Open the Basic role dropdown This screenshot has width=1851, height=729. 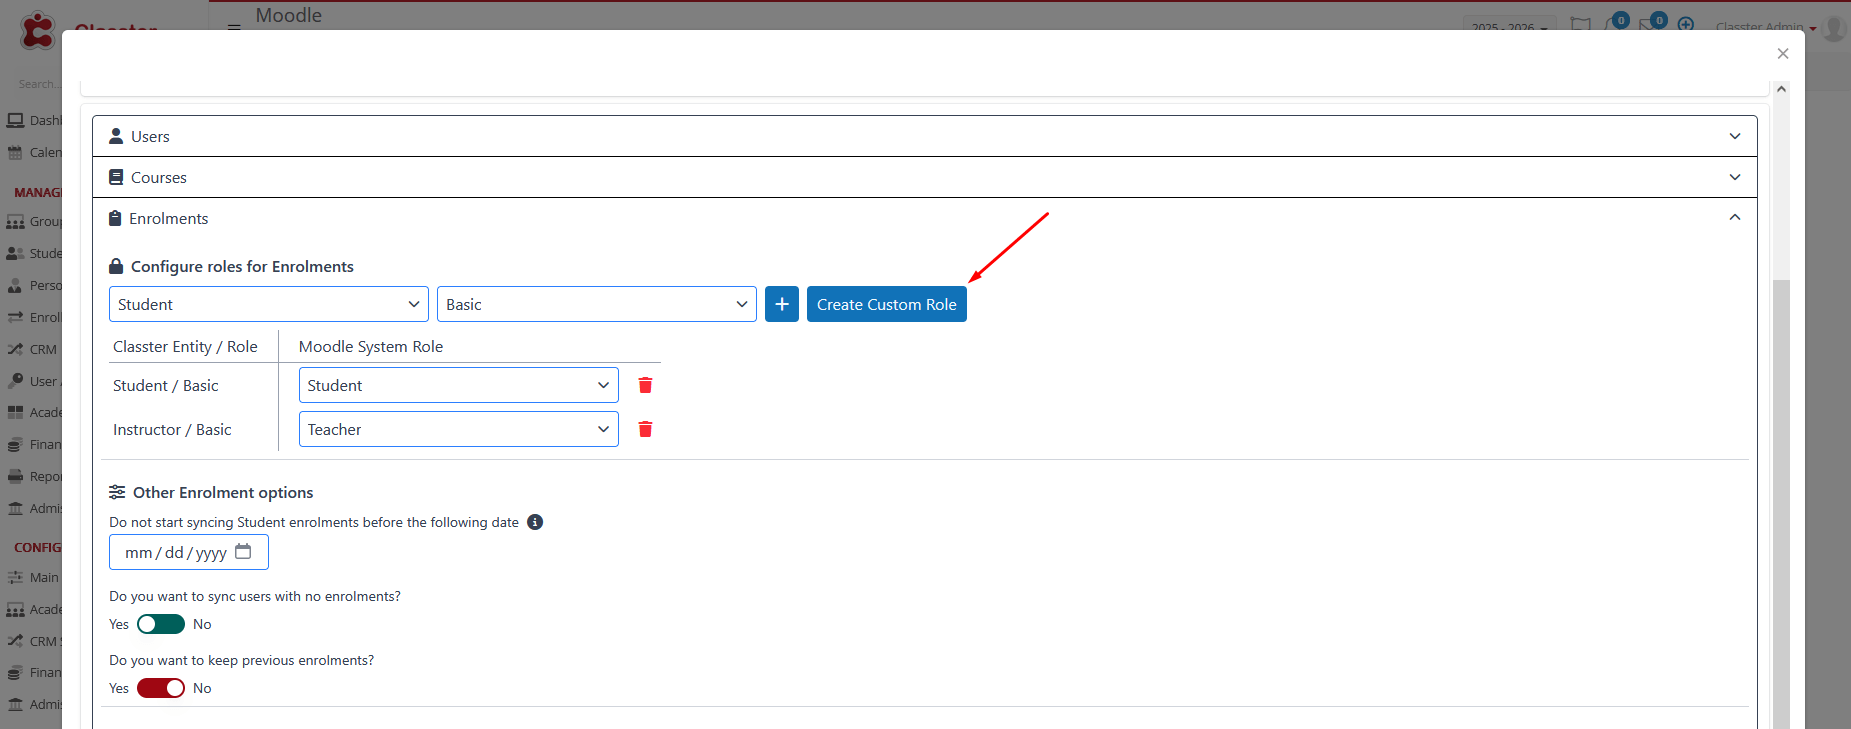coord(596,304)
